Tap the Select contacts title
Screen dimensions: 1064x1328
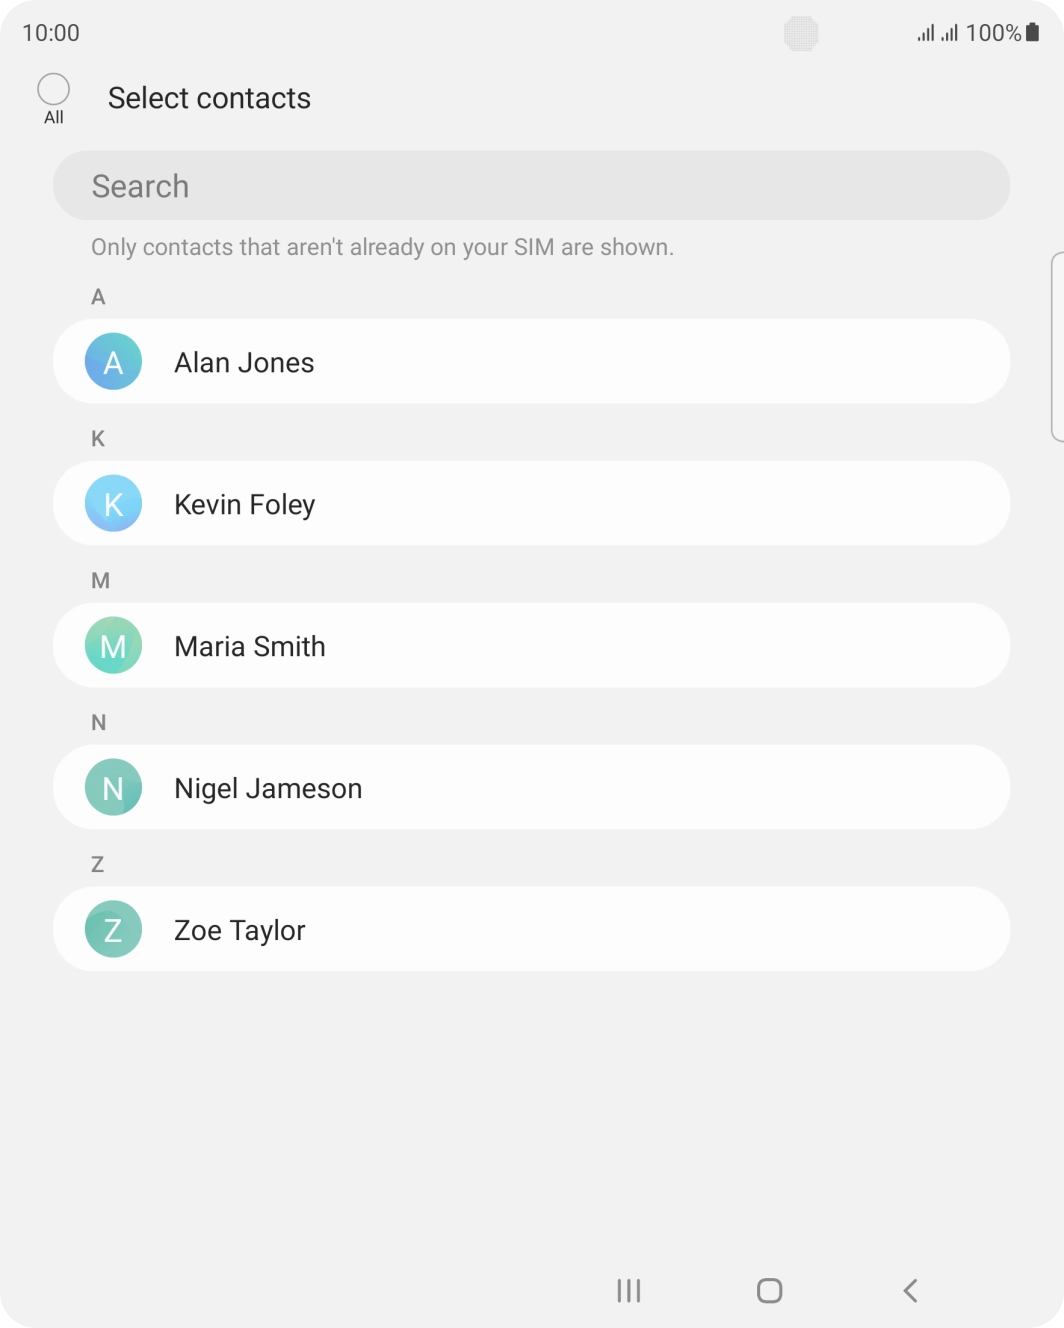point(209,98)
